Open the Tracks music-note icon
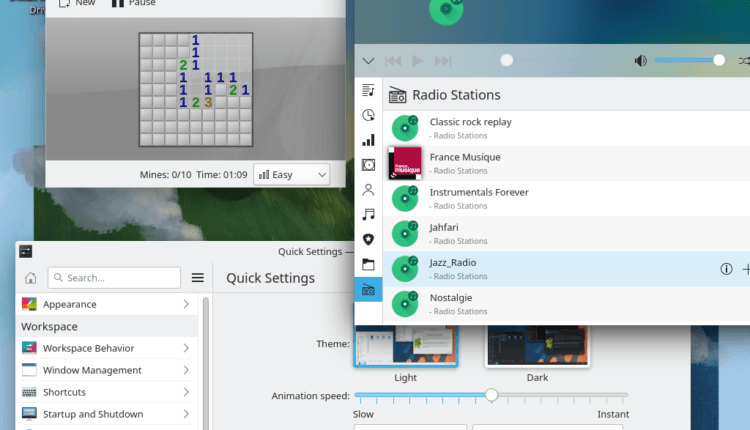Image resolution: width=750 pixels, height=430 pixels. coord(368,214)
